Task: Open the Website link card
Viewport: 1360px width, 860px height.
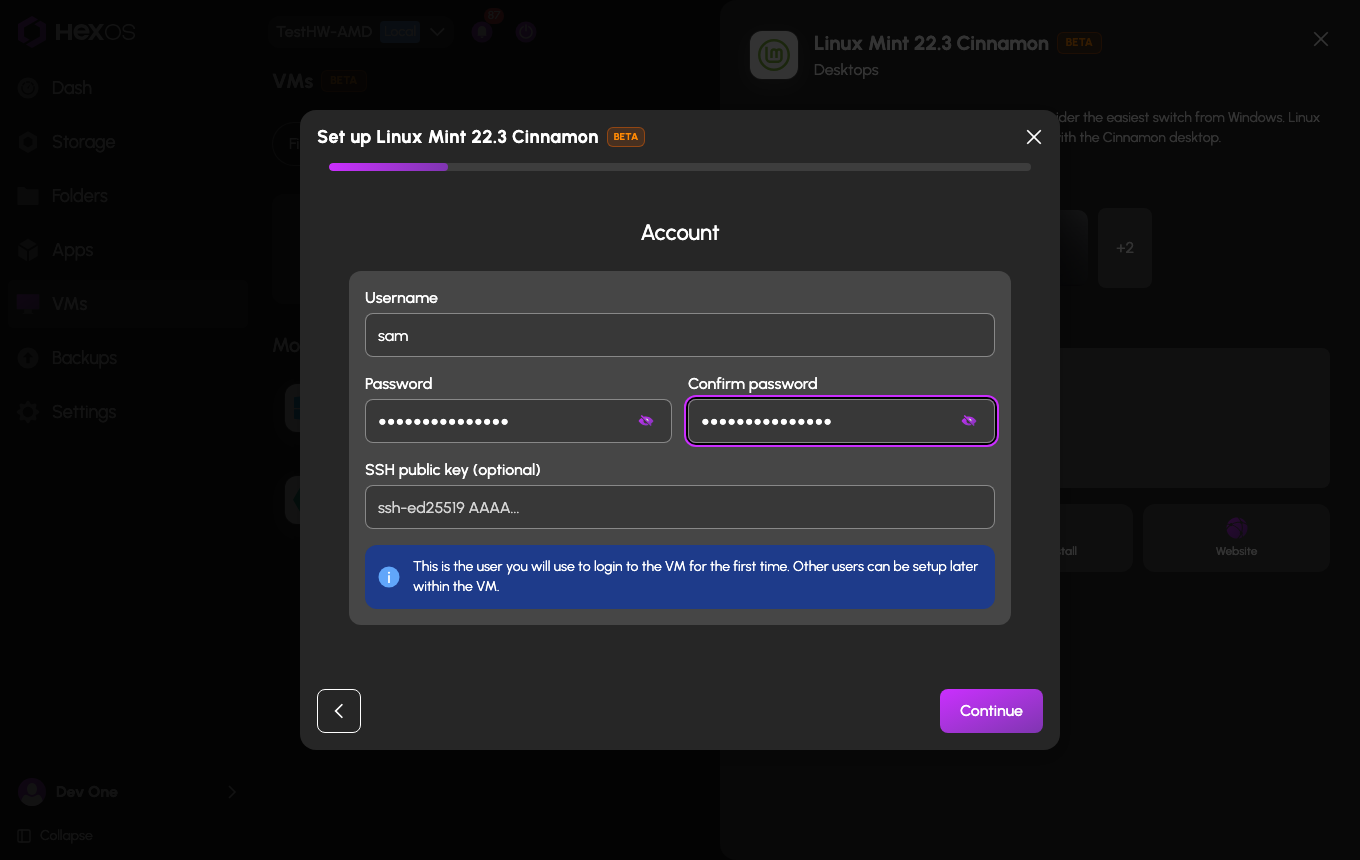Action: coord(1236,538)
